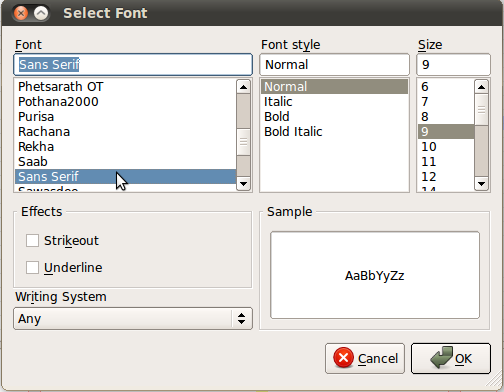Click the red Cancel icon
This screenshot has width=504, height=392.
point(343,358)
